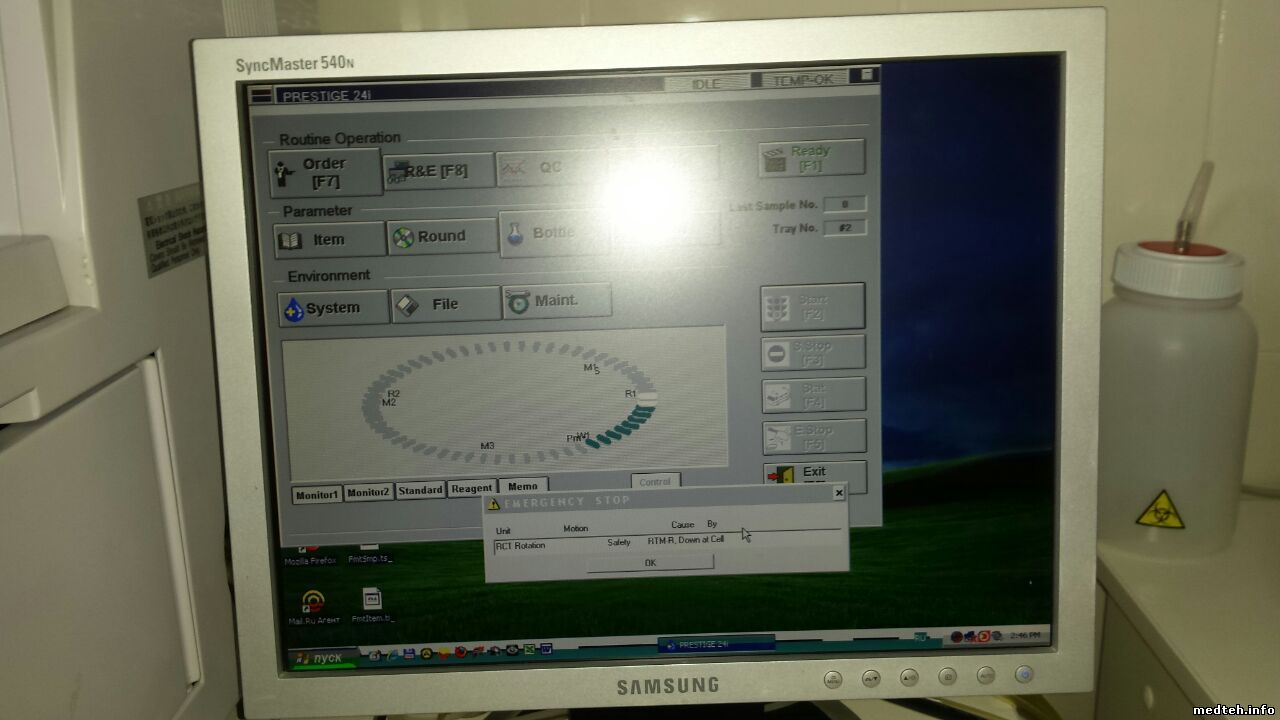Open the File environment button

[445, 305]
